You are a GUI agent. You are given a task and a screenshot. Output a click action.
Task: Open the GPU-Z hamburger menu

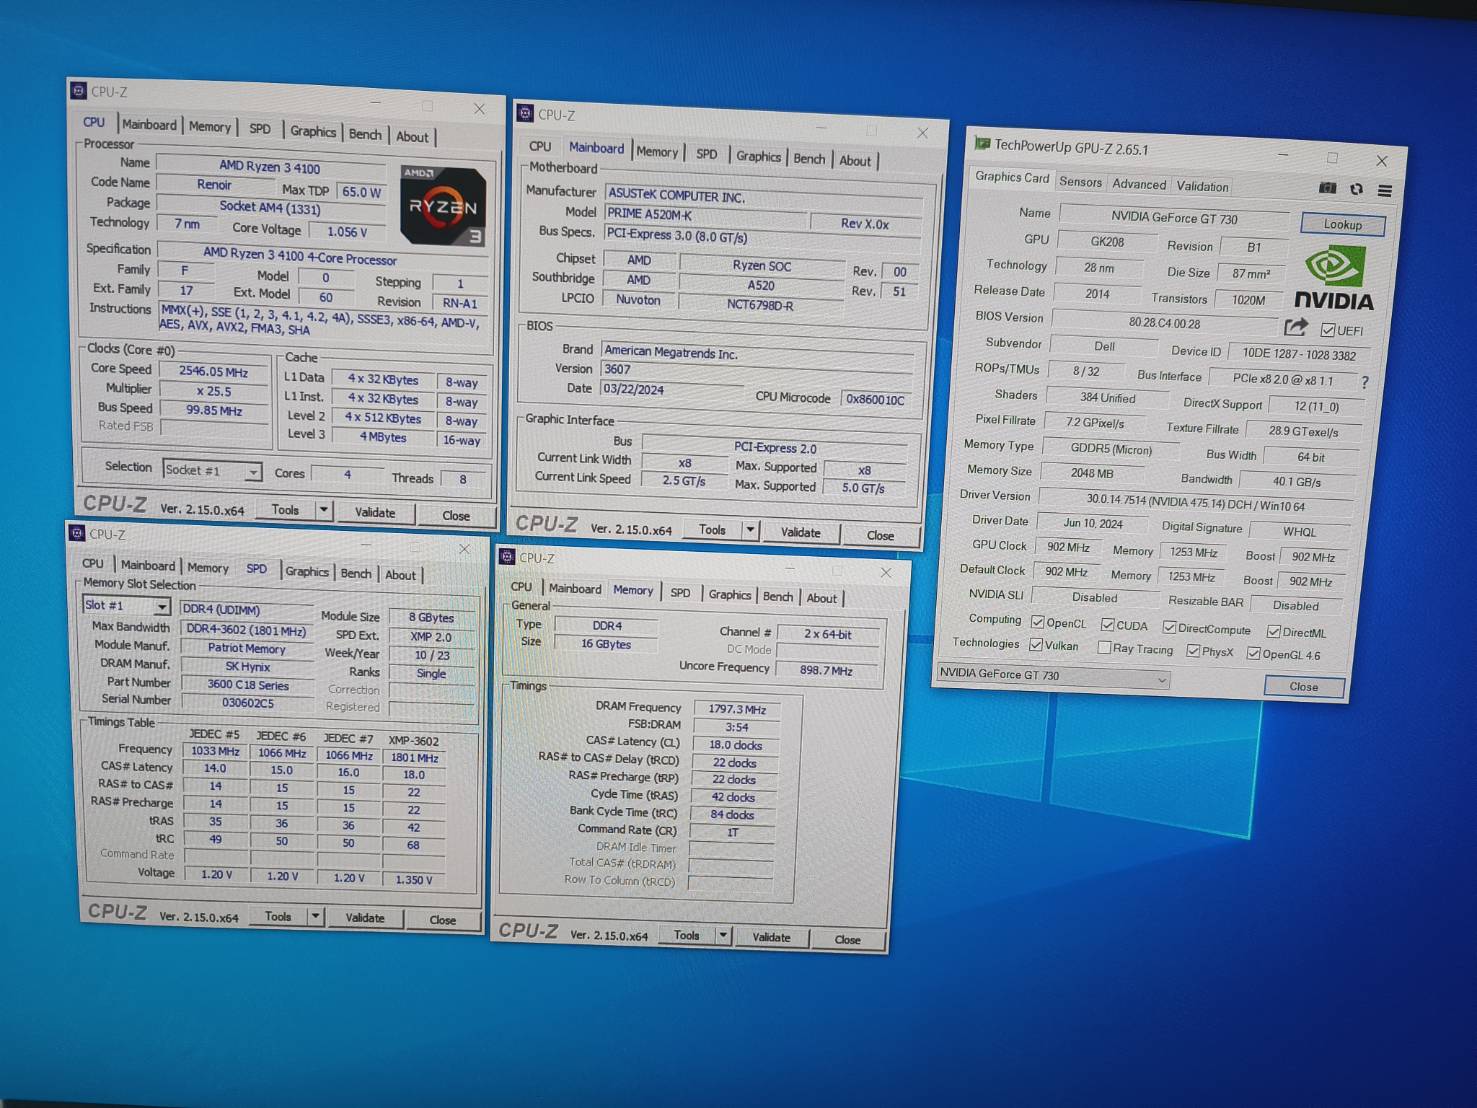point(1385,190)
